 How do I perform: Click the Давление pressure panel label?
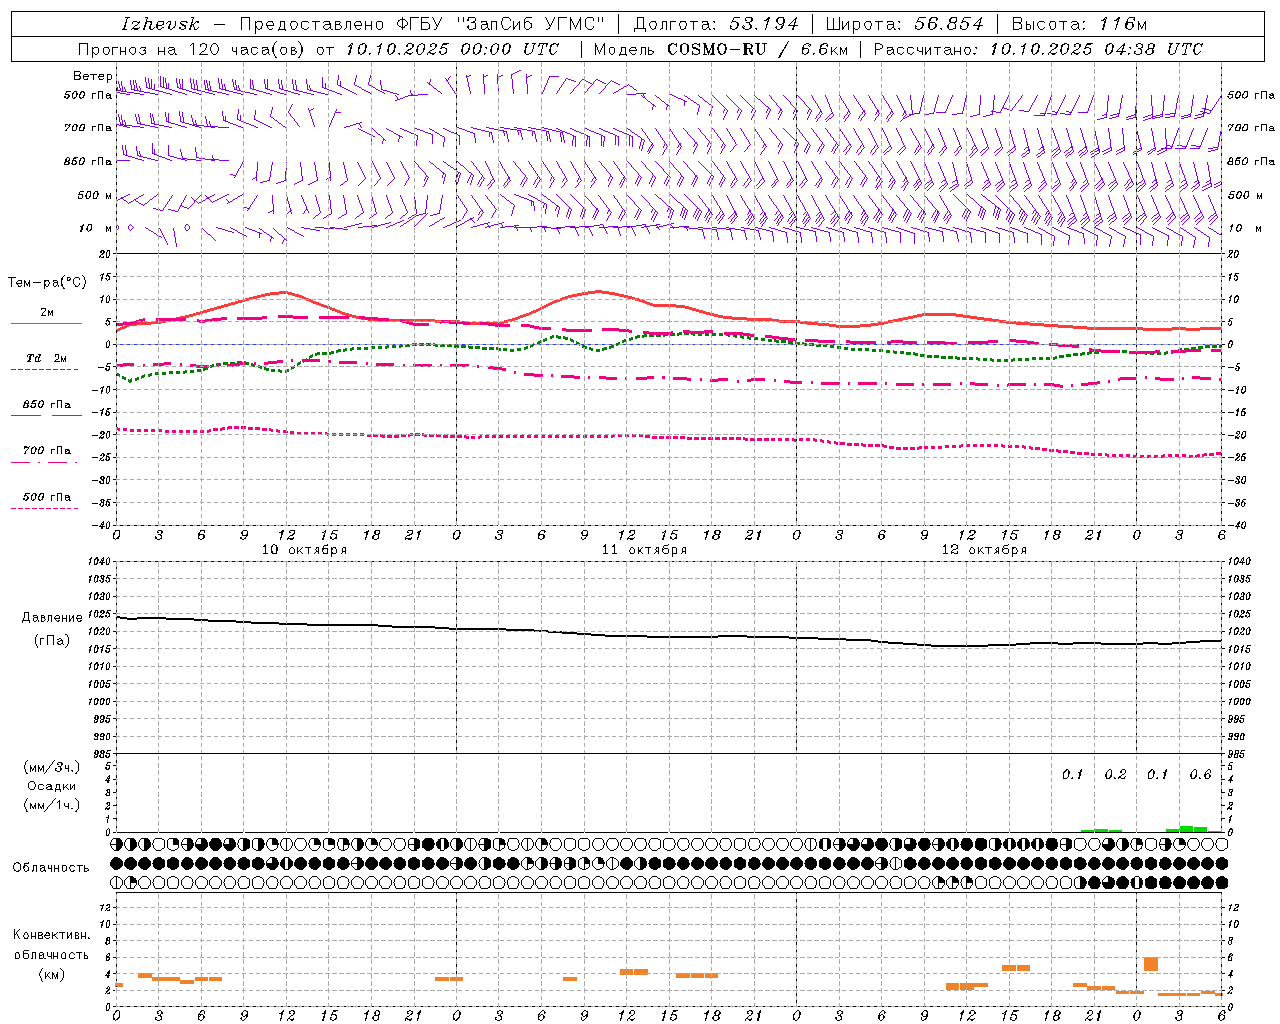[52, 618]
